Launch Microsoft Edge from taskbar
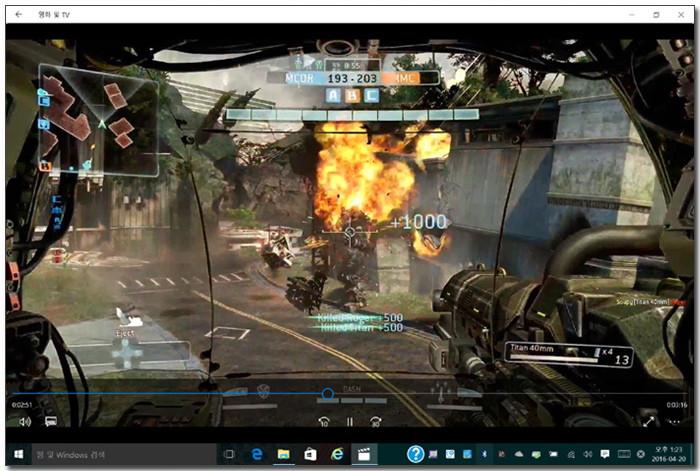700x471 pixels. [x=257, y=454]
